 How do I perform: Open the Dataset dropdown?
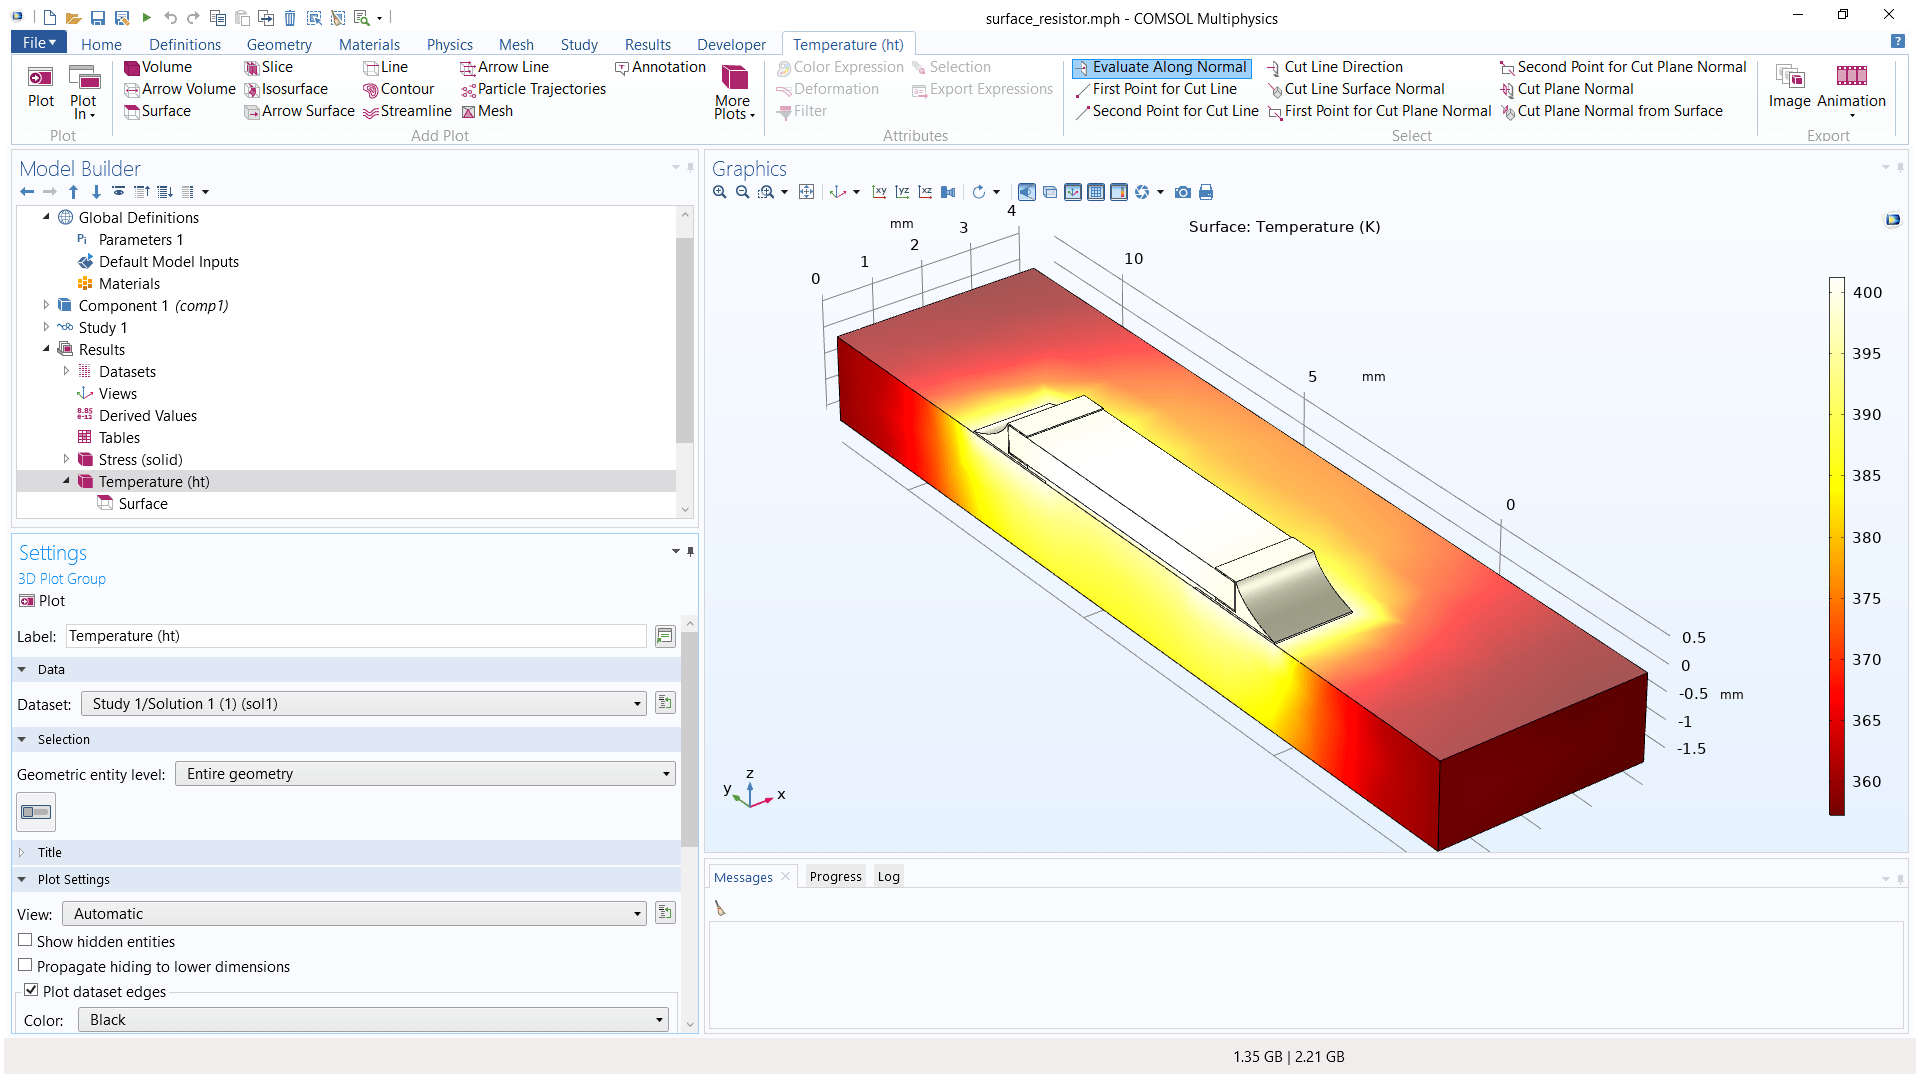tap(637, 703)
